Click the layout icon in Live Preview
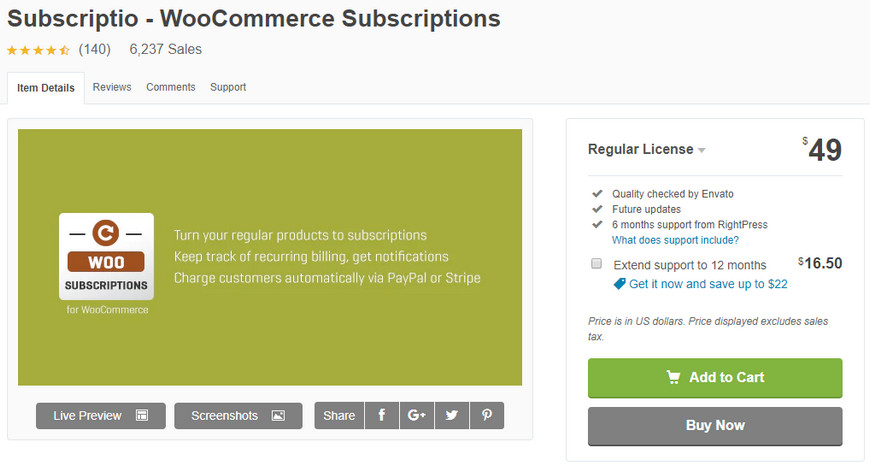The width and height of the screenshot is (870, 472). pos(142,415)
